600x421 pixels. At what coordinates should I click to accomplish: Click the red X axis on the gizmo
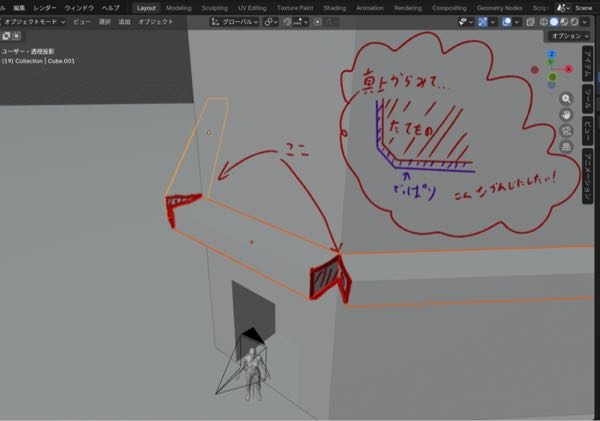(569, 69)
